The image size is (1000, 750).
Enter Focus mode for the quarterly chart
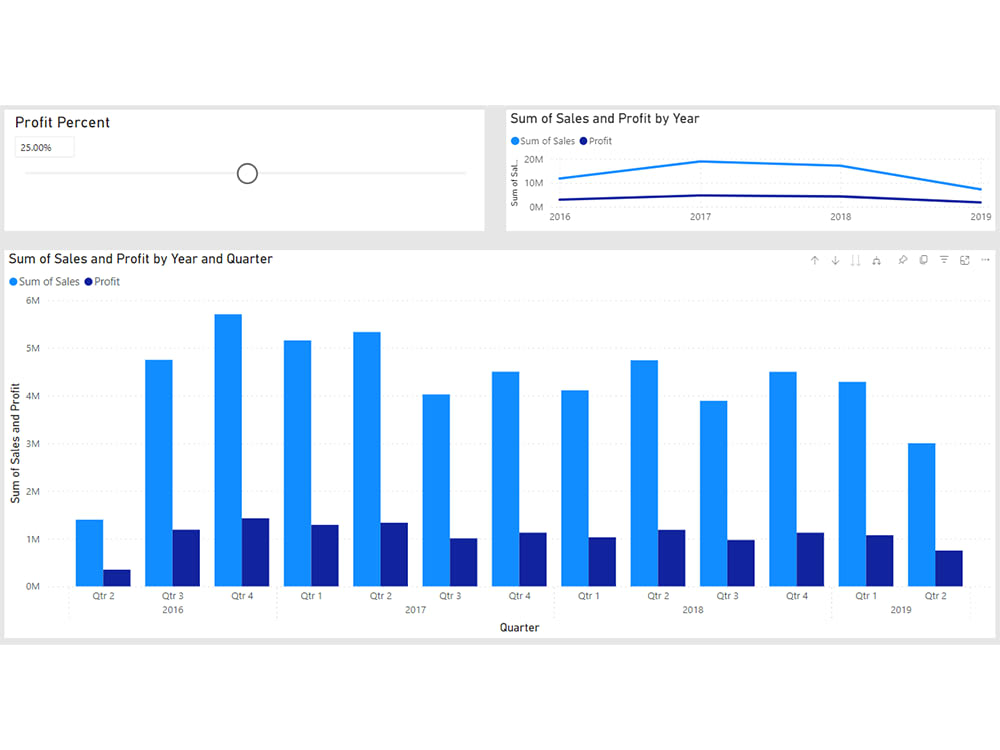tap(964, 260)
